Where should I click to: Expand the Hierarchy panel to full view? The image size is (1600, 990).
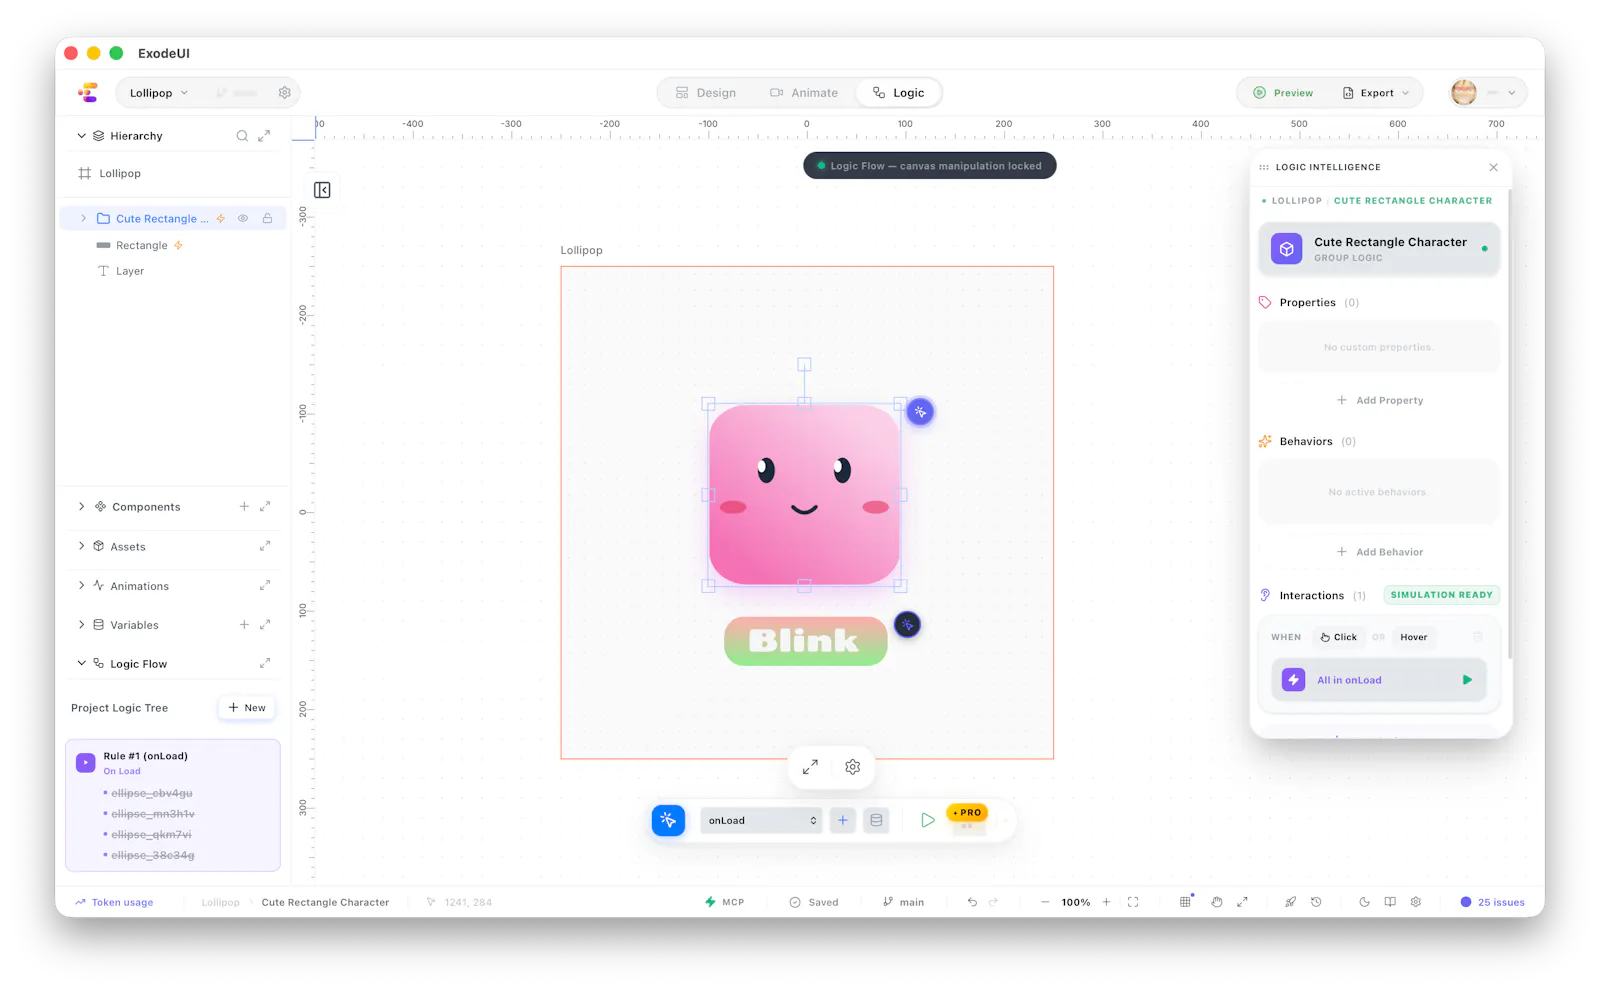264,136
